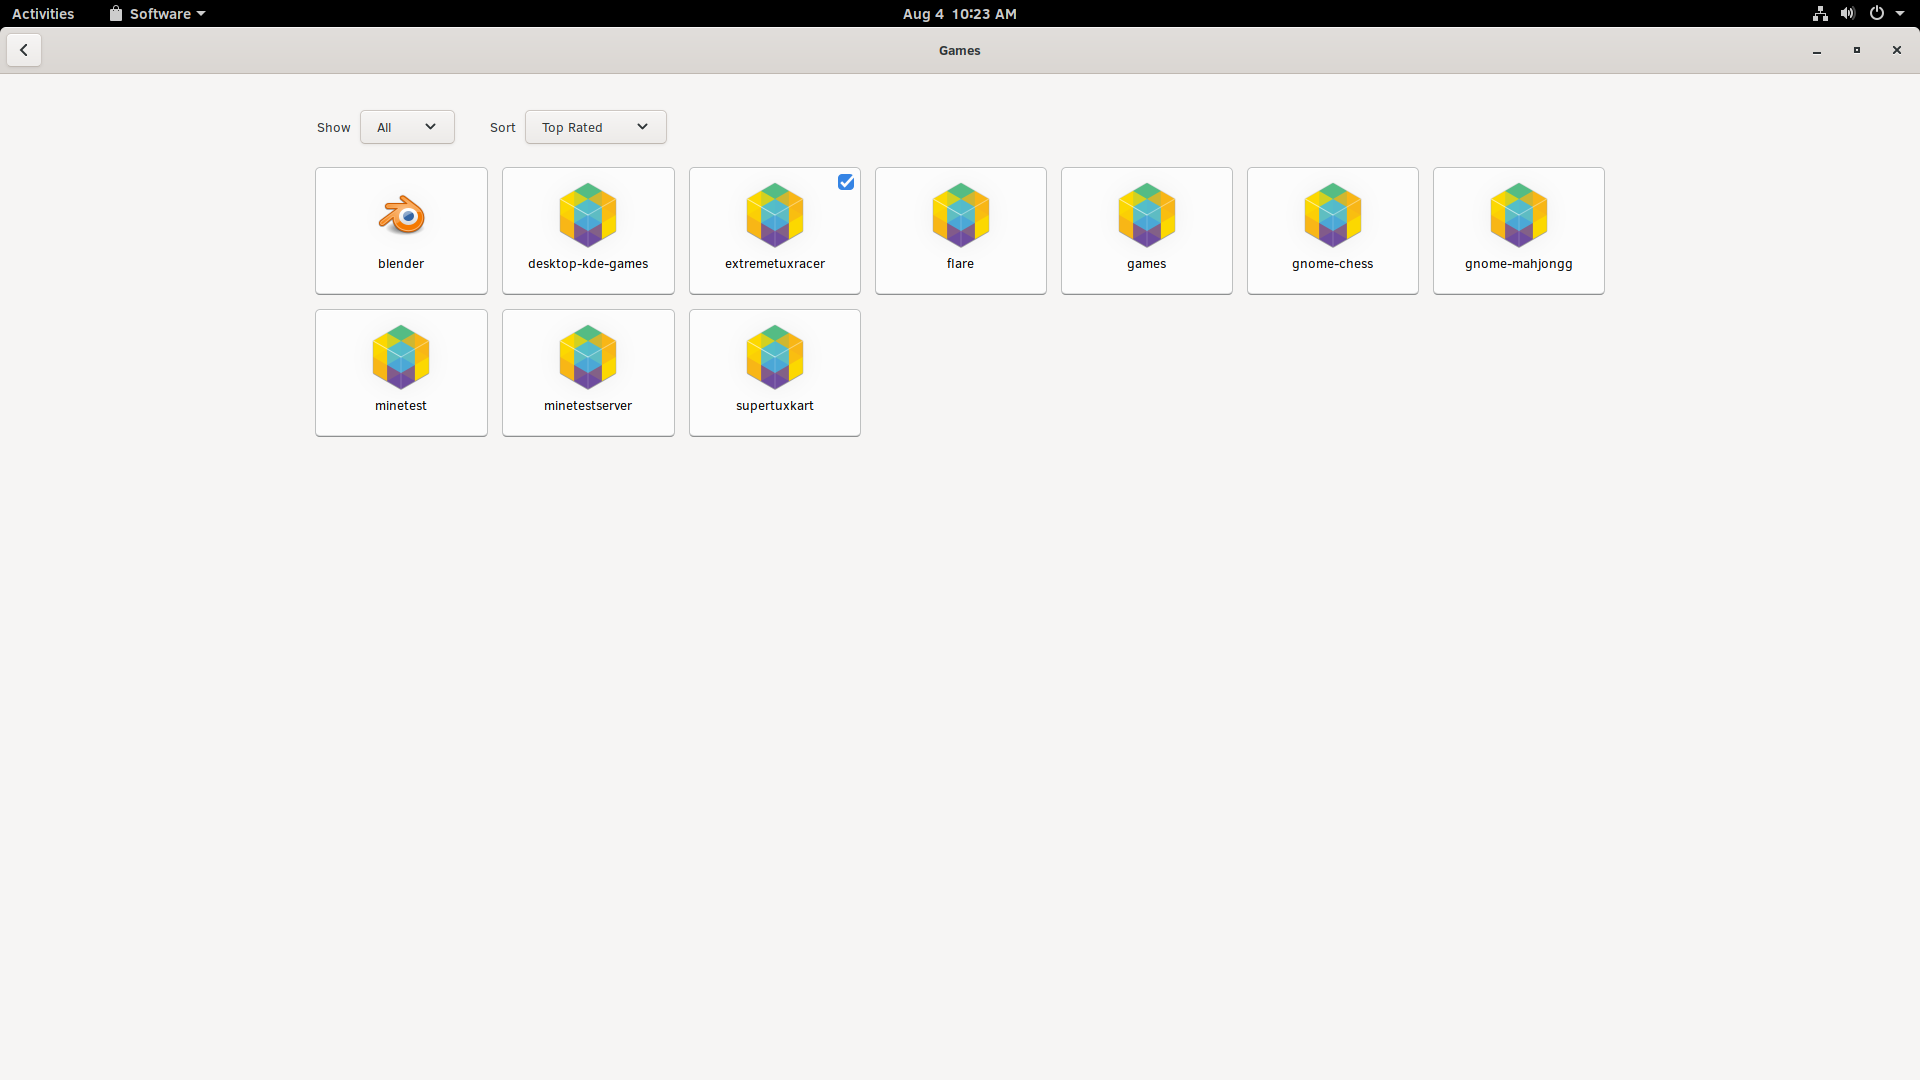
Task: Open the gnome-chess cube icon
Action: coord(1333,215)
